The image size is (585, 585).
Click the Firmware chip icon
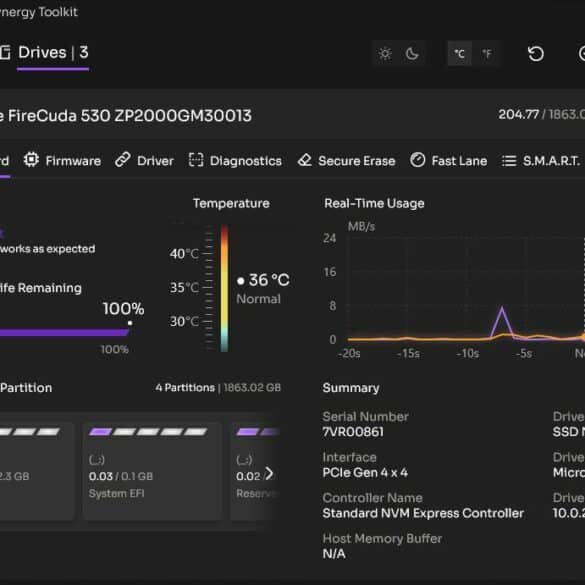point(31,160)
